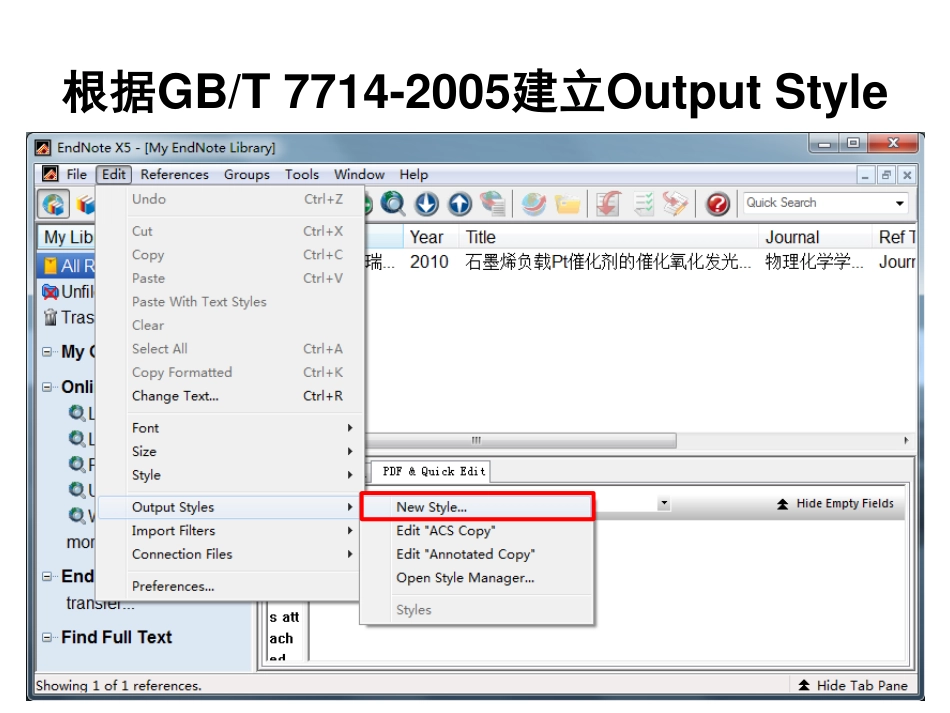Open Preferences... in the Edit menu
The image size is (950, 713).
tap(173, 586)
